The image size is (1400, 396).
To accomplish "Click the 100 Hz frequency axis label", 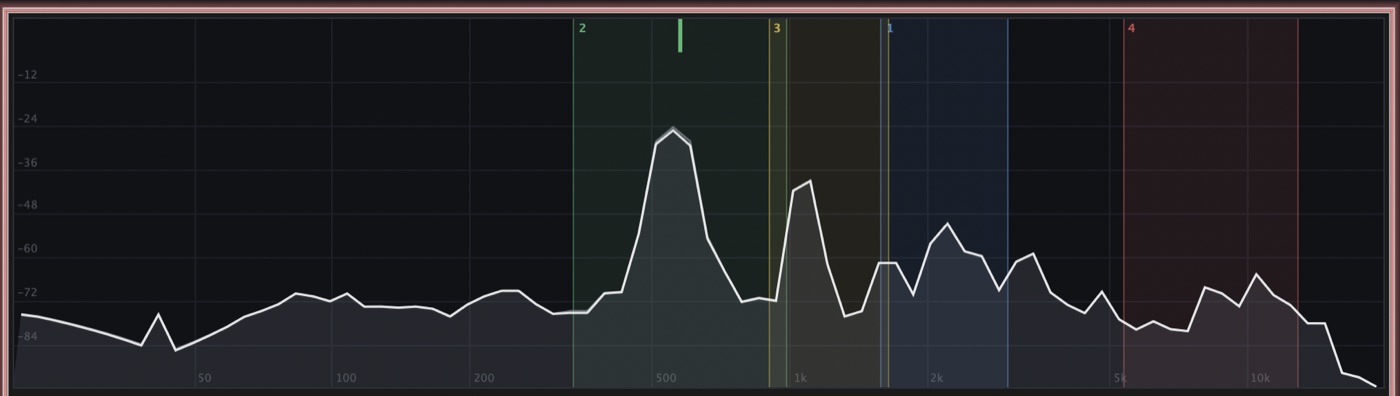I will point(346,378).
